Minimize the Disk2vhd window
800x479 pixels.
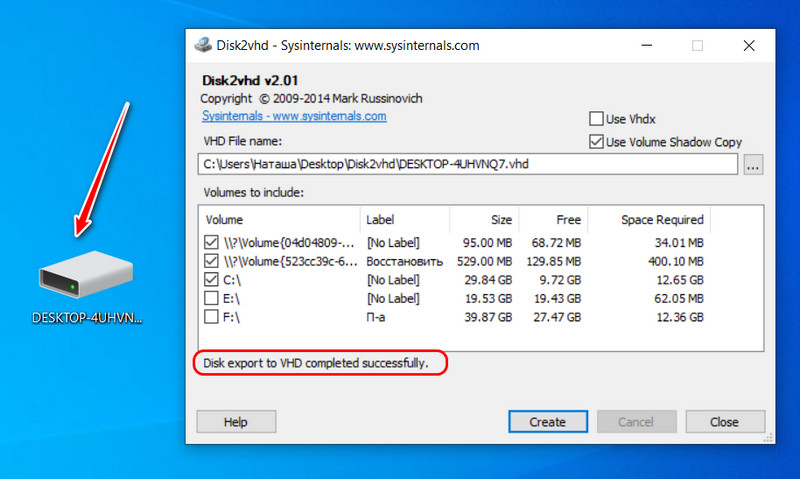[x=647, y=45]
